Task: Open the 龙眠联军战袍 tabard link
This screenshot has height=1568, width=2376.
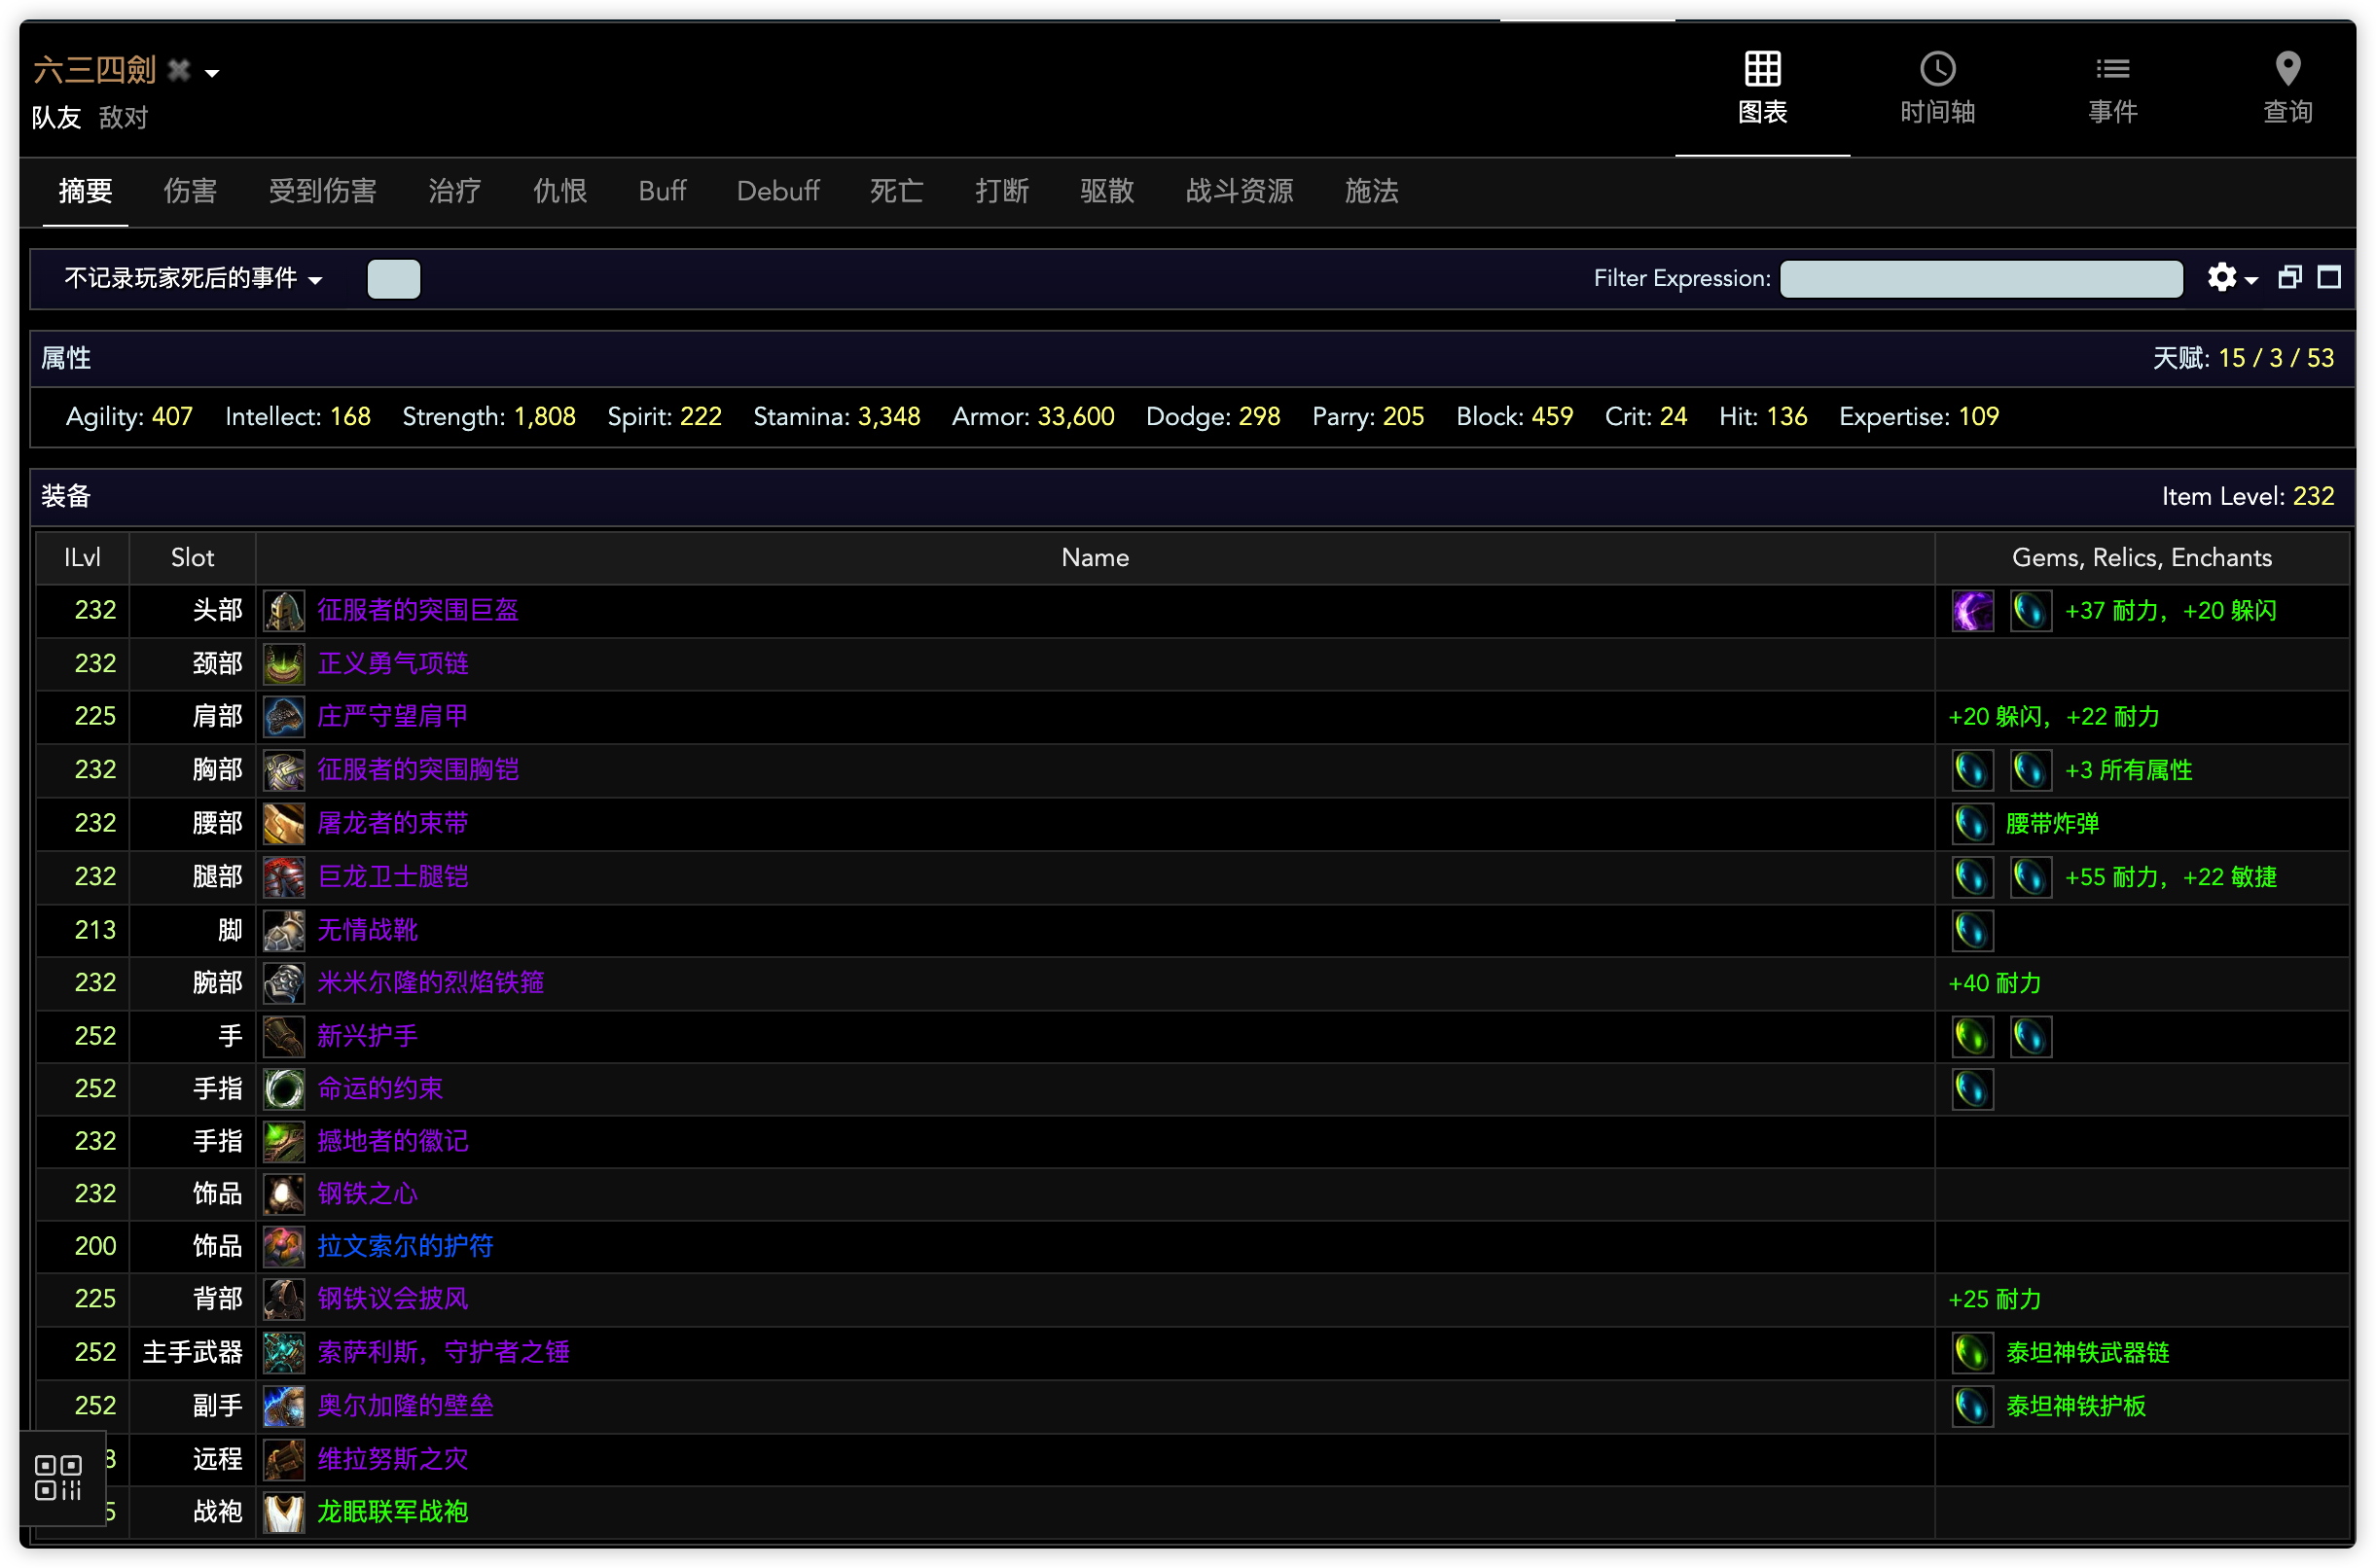Action: 392,1511
